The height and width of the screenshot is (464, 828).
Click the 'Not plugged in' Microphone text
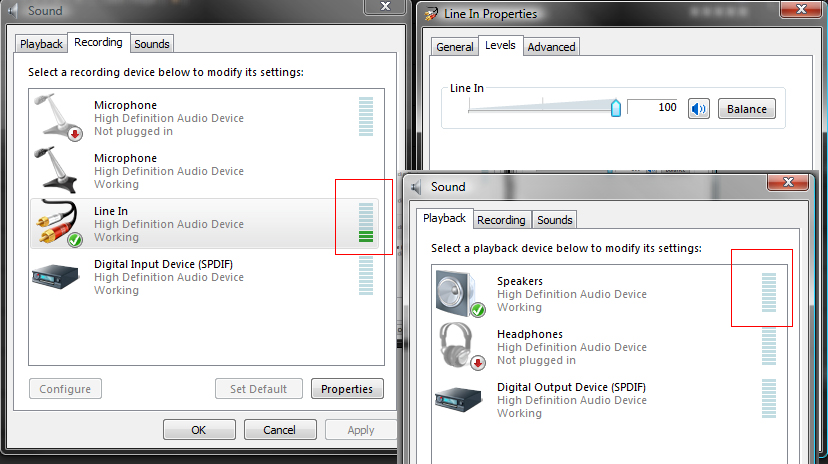pyautogui.click(x=134, y=131)
